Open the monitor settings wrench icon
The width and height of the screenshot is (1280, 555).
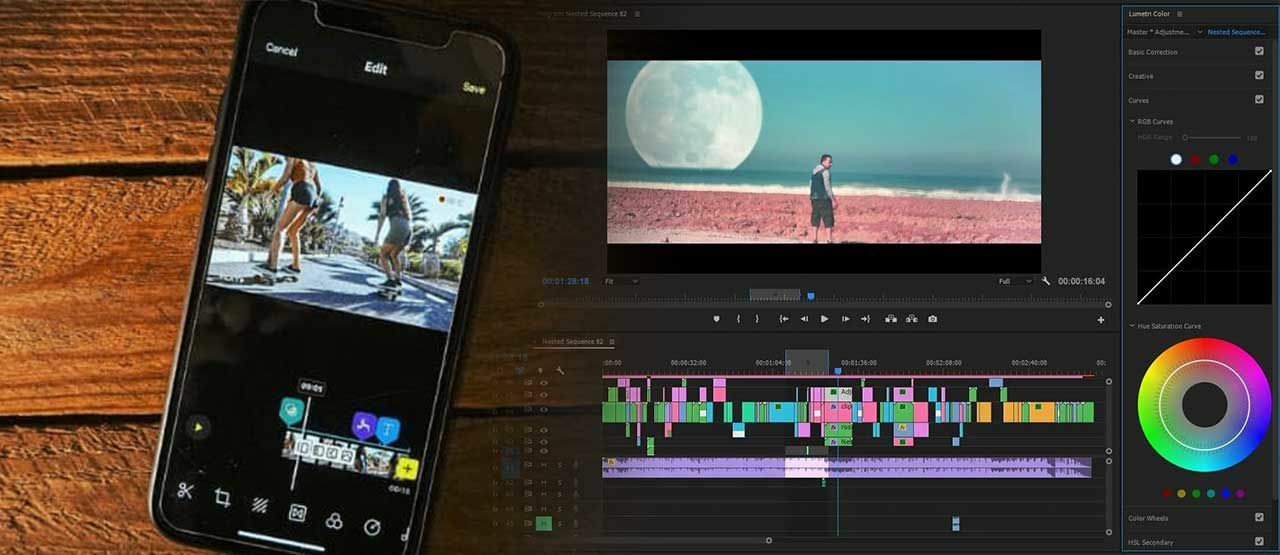tap(1046, 281)
